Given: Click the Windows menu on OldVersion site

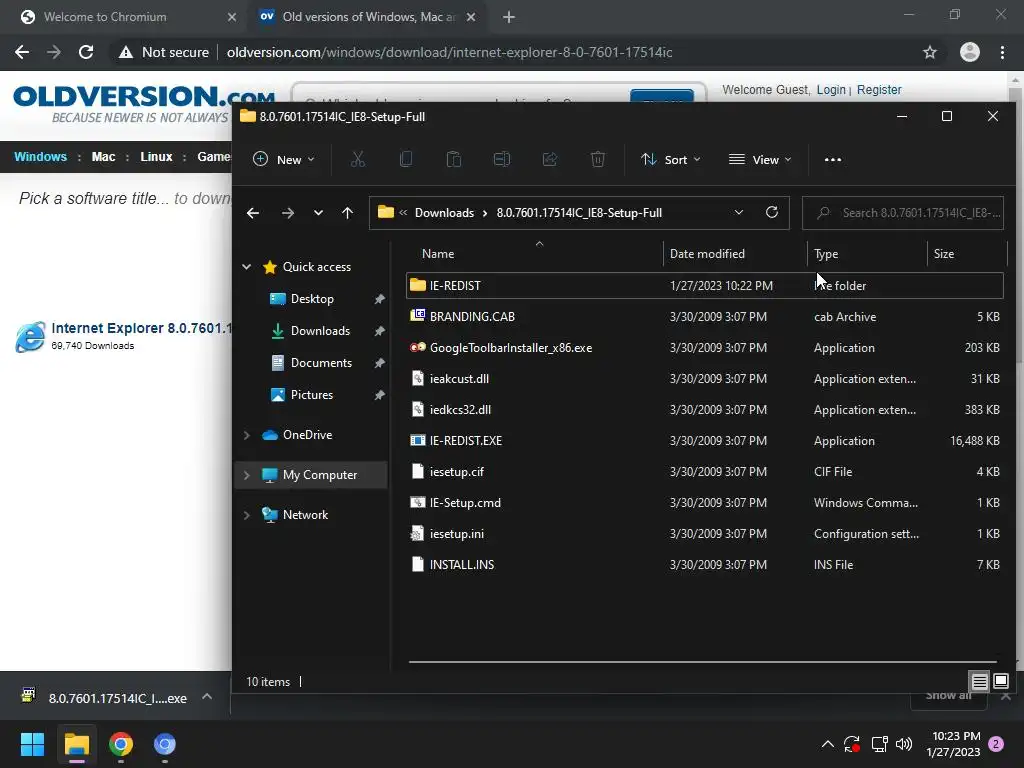Looking at the screenshot, I should click(40, 157).
